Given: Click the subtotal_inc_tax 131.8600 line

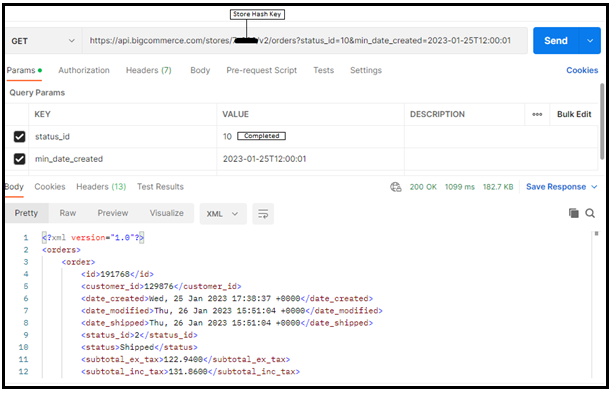Looking at the screenshot, I should coord(190,371).
